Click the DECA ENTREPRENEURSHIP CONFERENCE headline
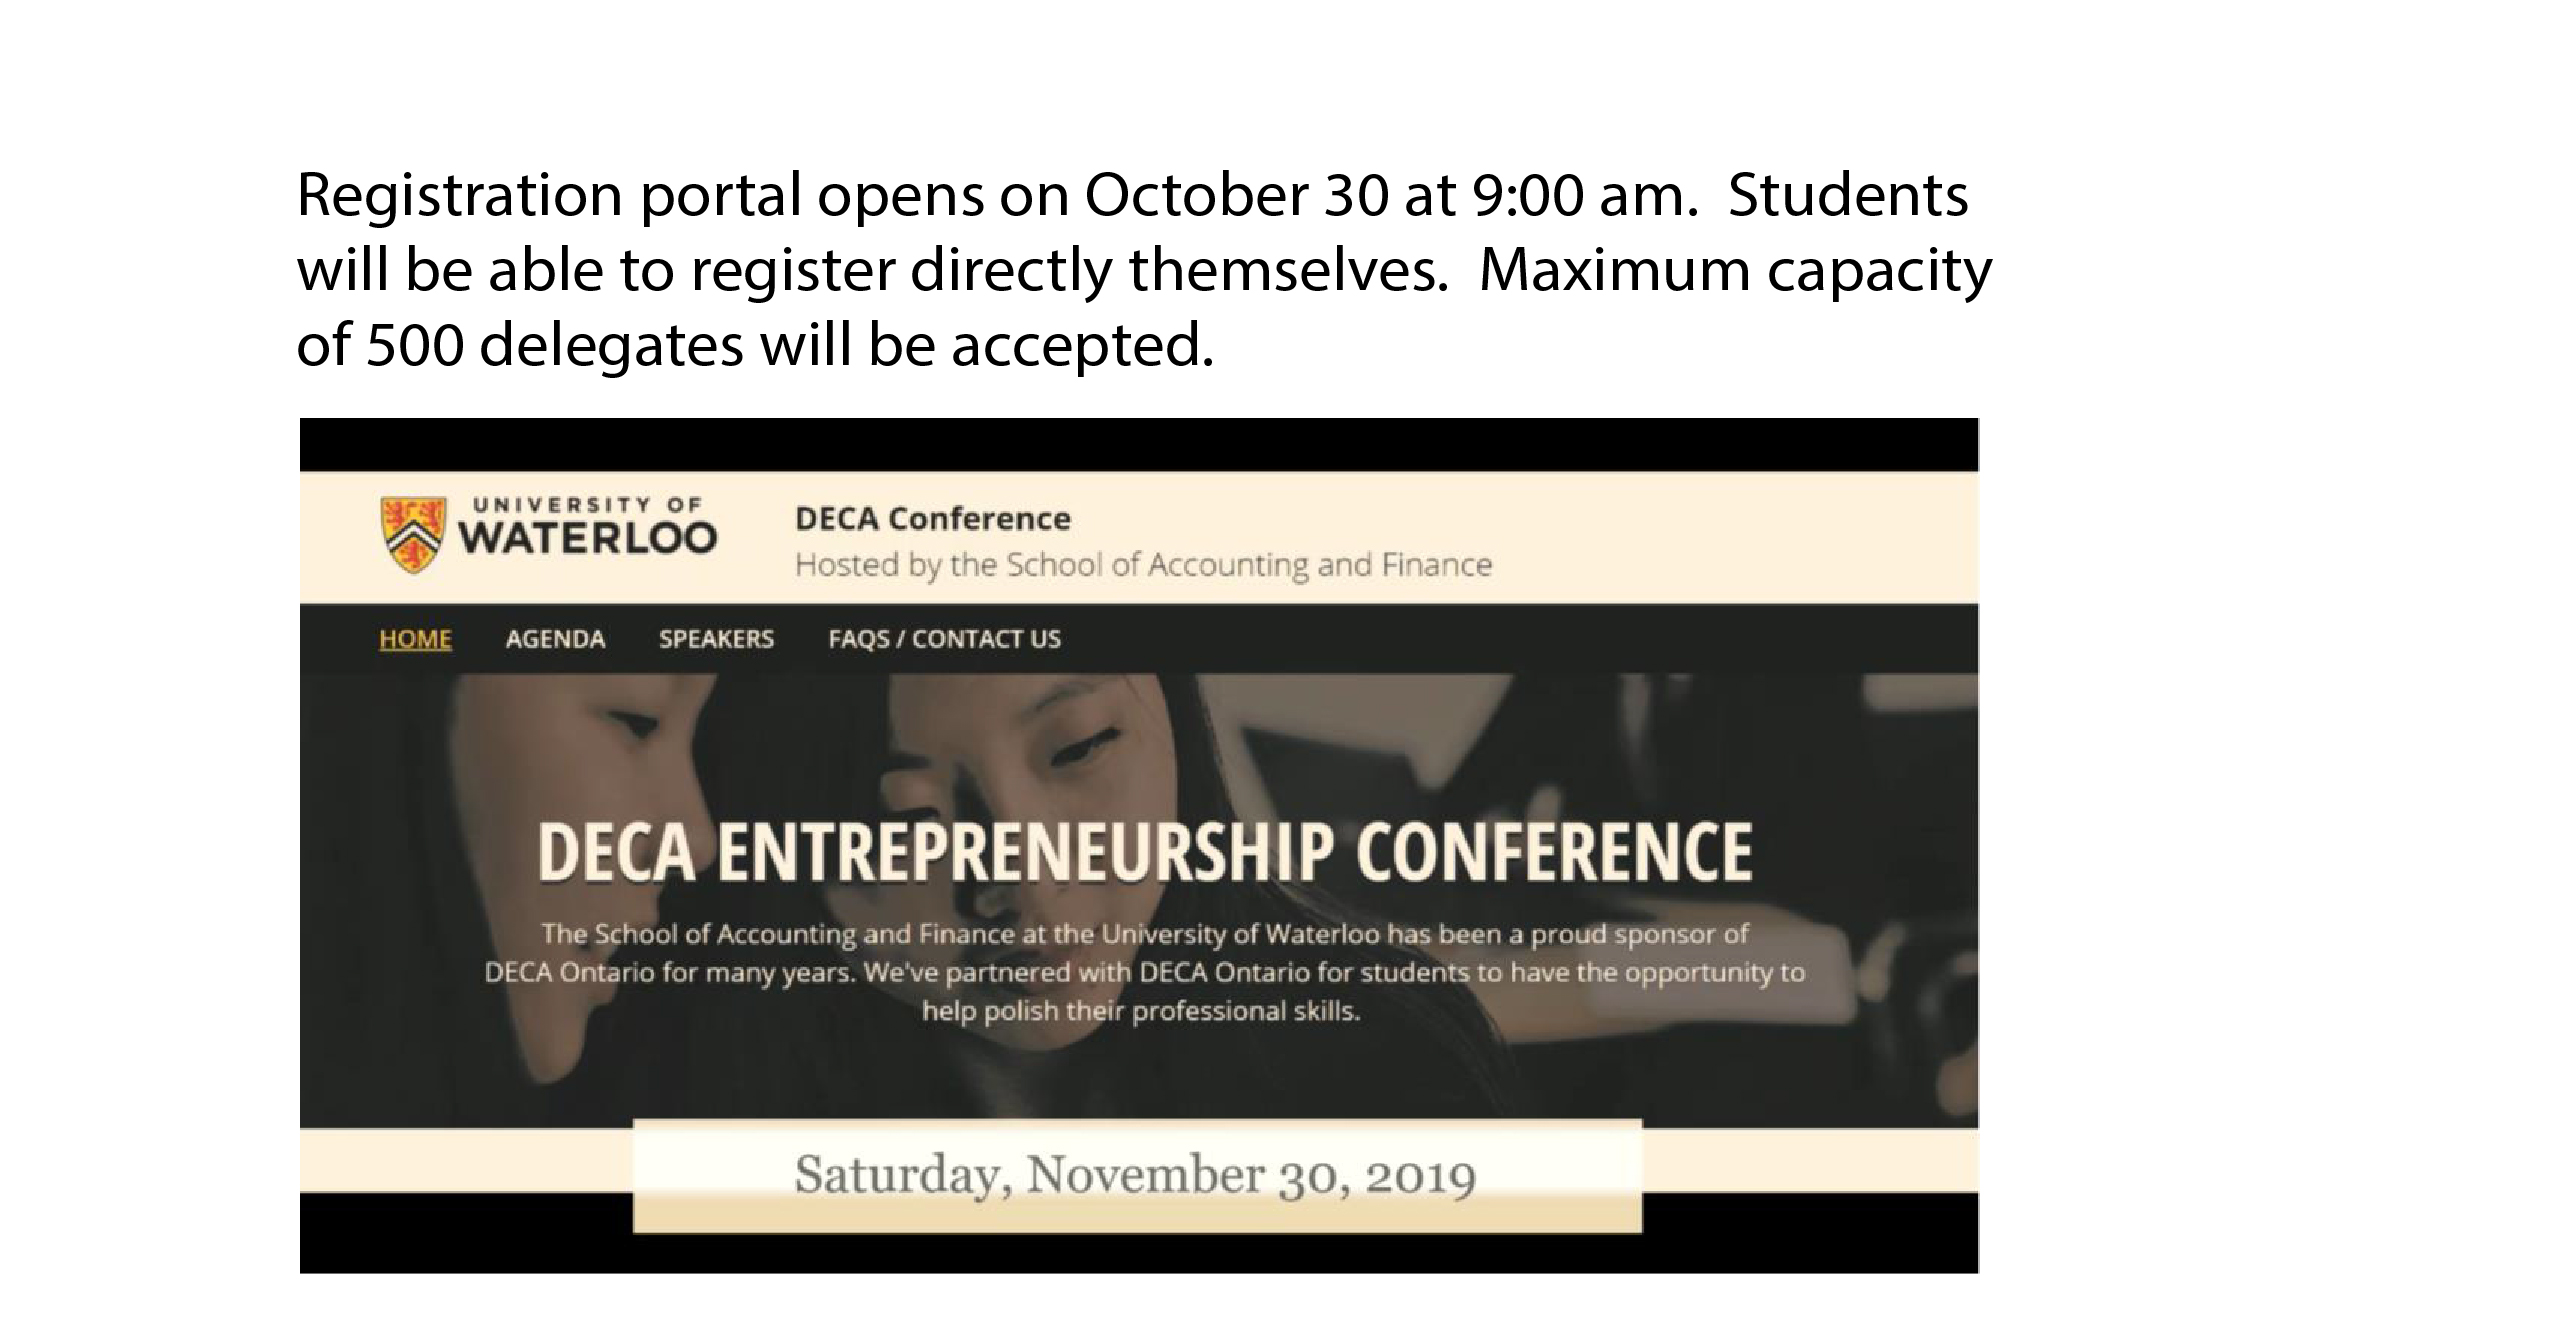Image resolution: width=2550 pixels, height=1325 pixels. click(1144, 852)
